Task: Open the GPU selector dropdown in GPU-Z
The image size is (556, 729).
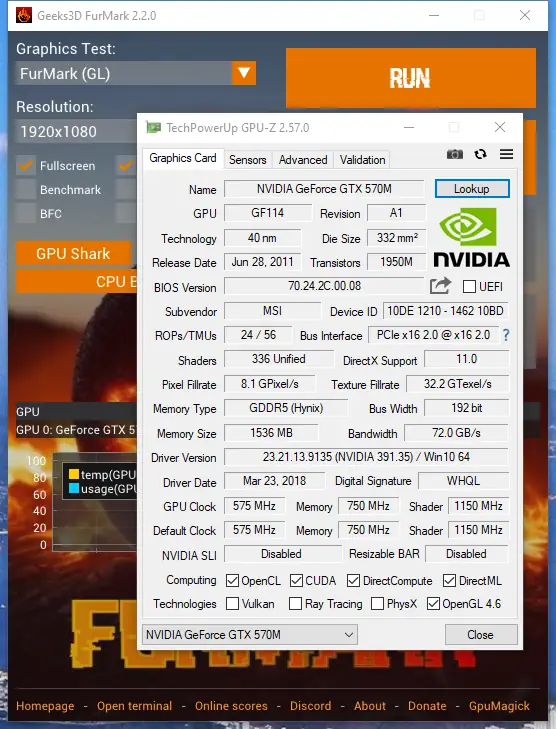Action: coord(250,635)
